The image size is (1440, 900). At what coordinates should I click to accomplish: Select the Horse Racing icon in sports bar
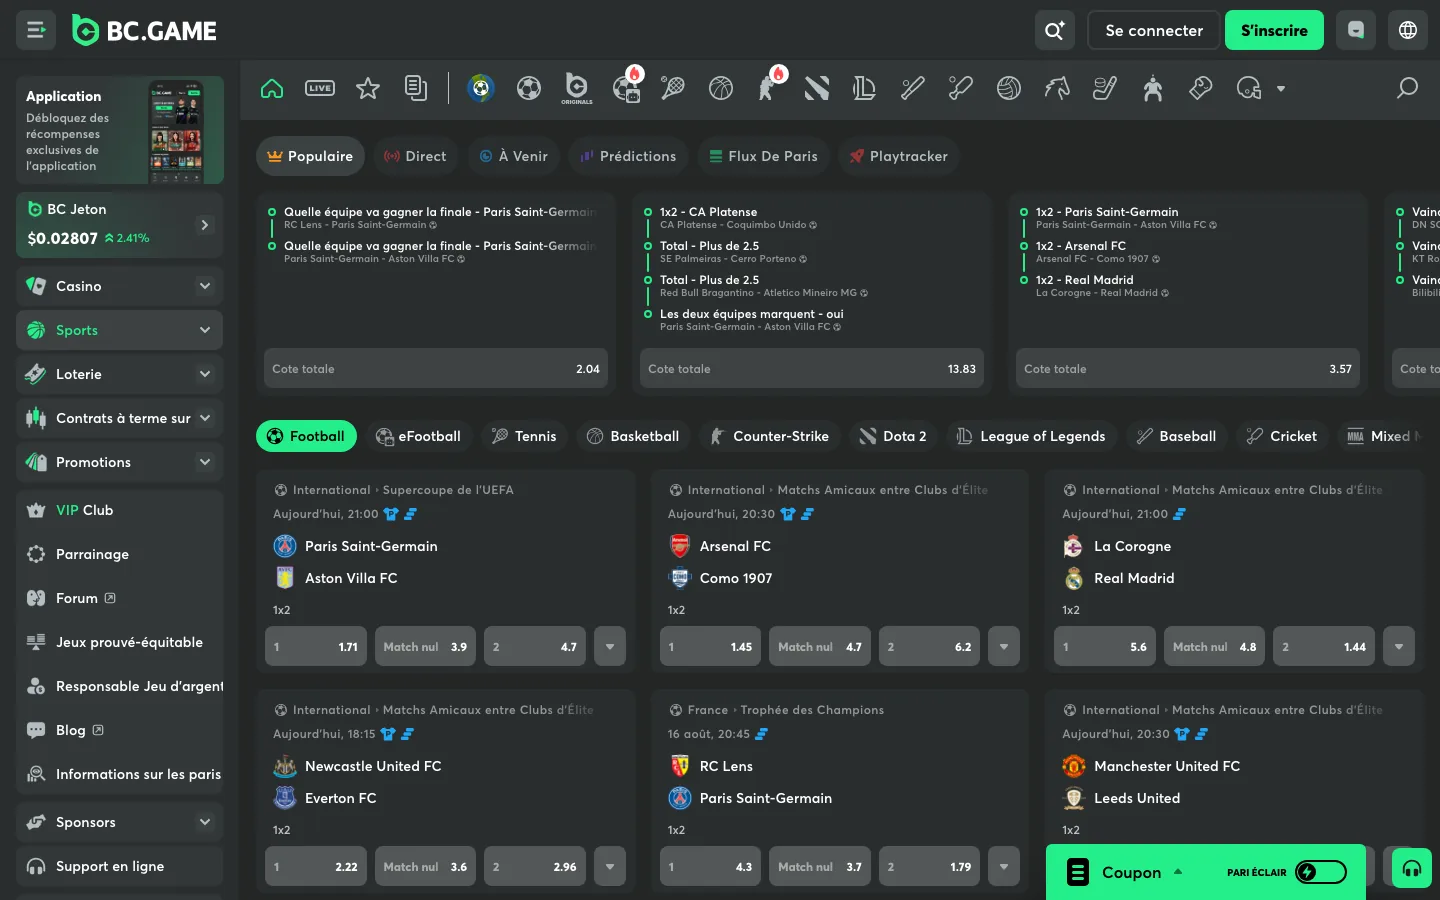[x=1057, y=88]
